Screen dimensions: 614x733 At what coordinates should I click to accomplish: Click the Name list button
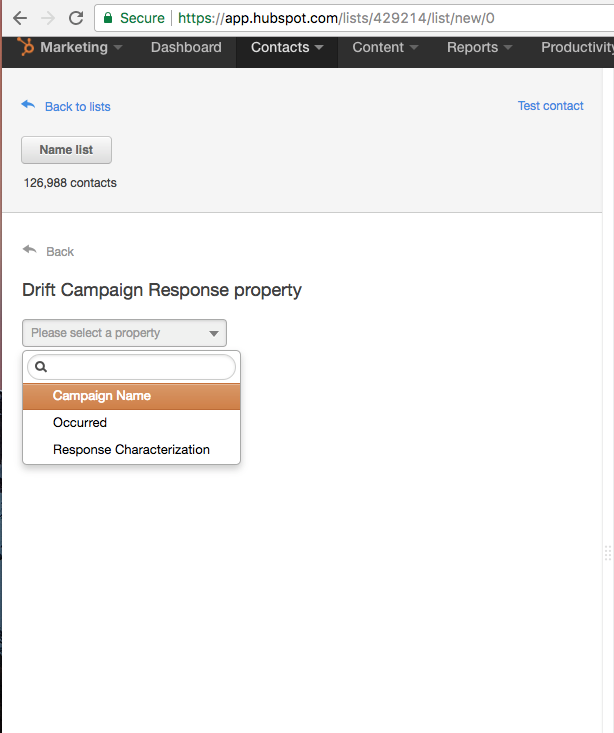[66, 150]
